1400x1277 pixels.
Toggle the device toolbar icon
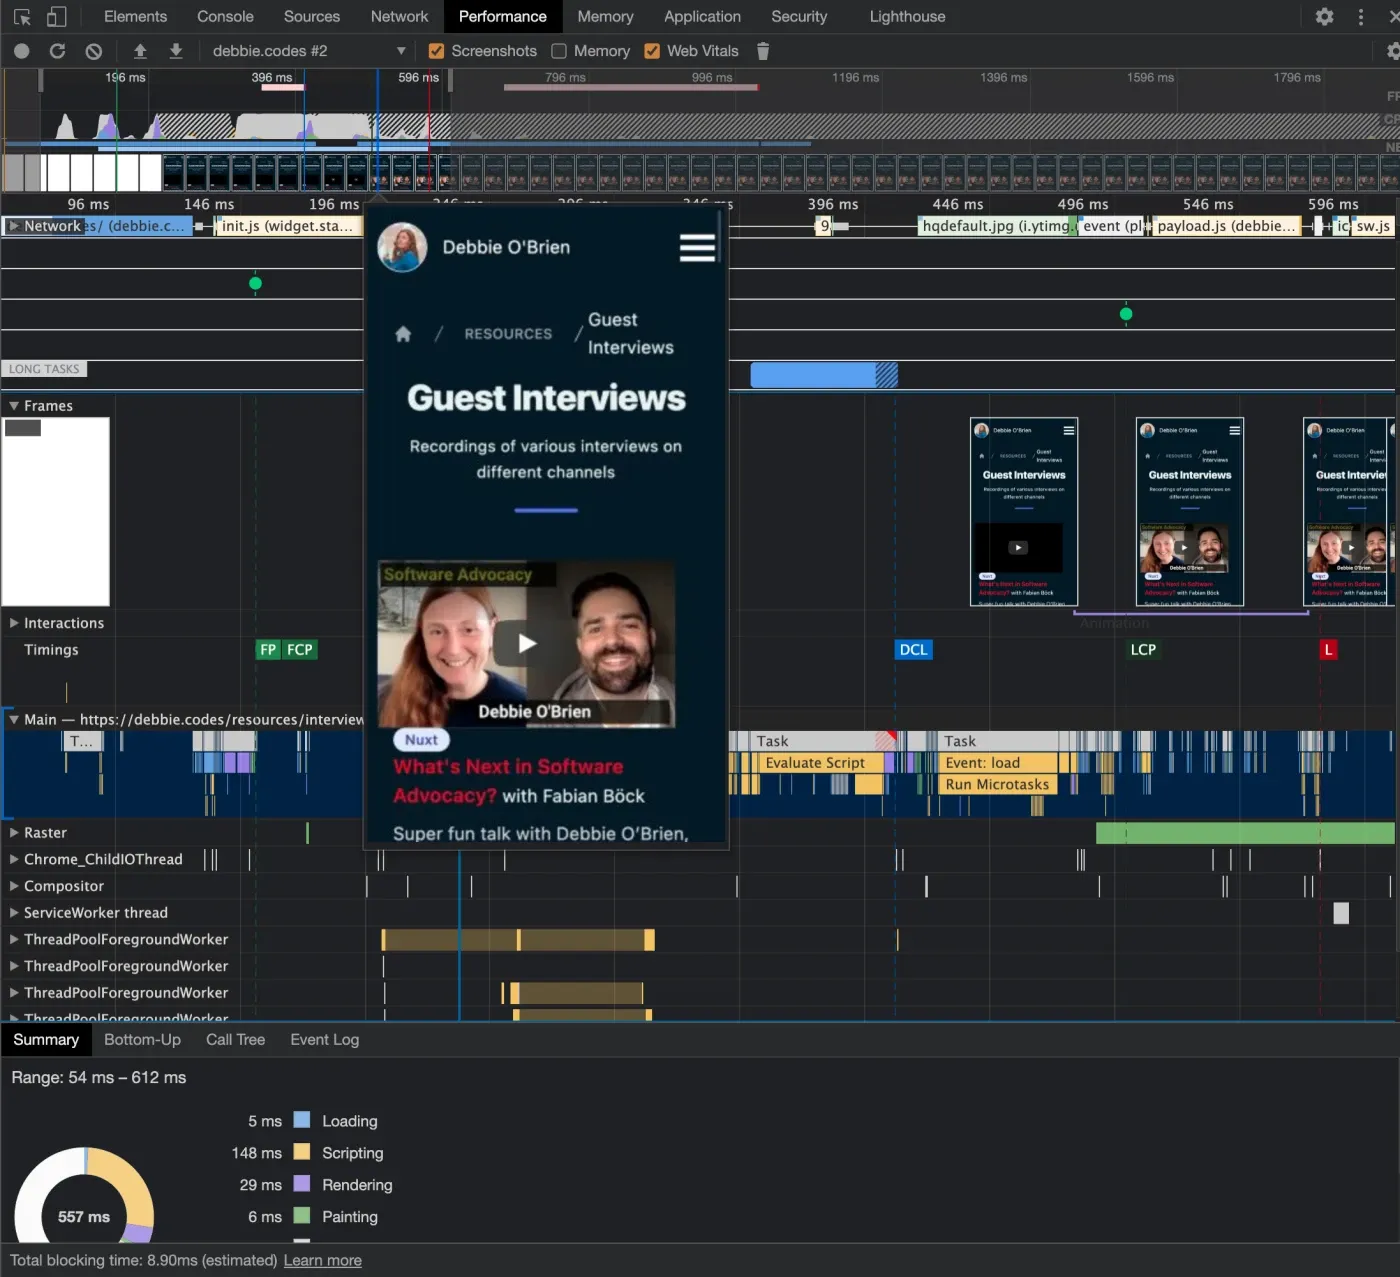coord(56,17)
